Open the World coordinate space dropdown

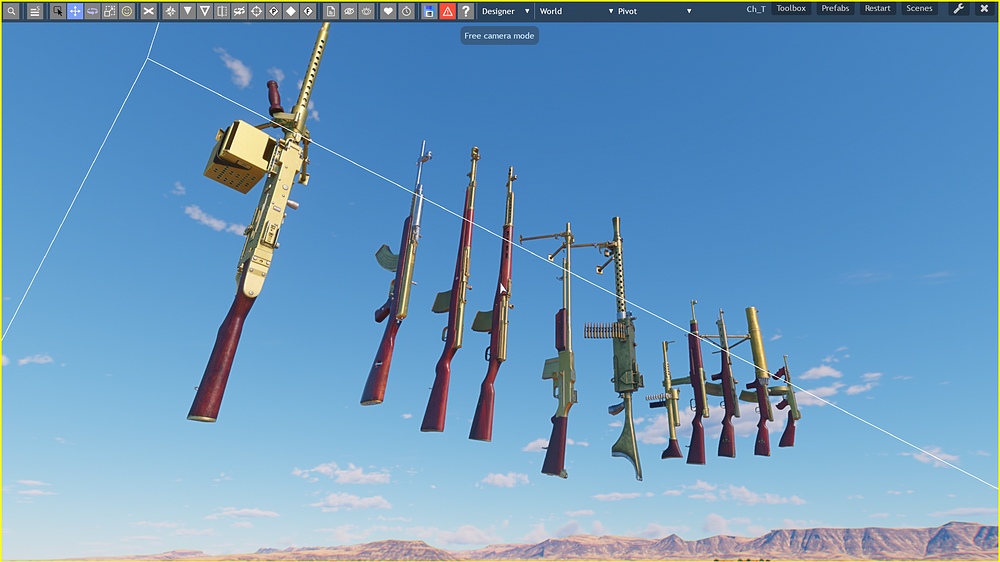[x=576, y=11]
